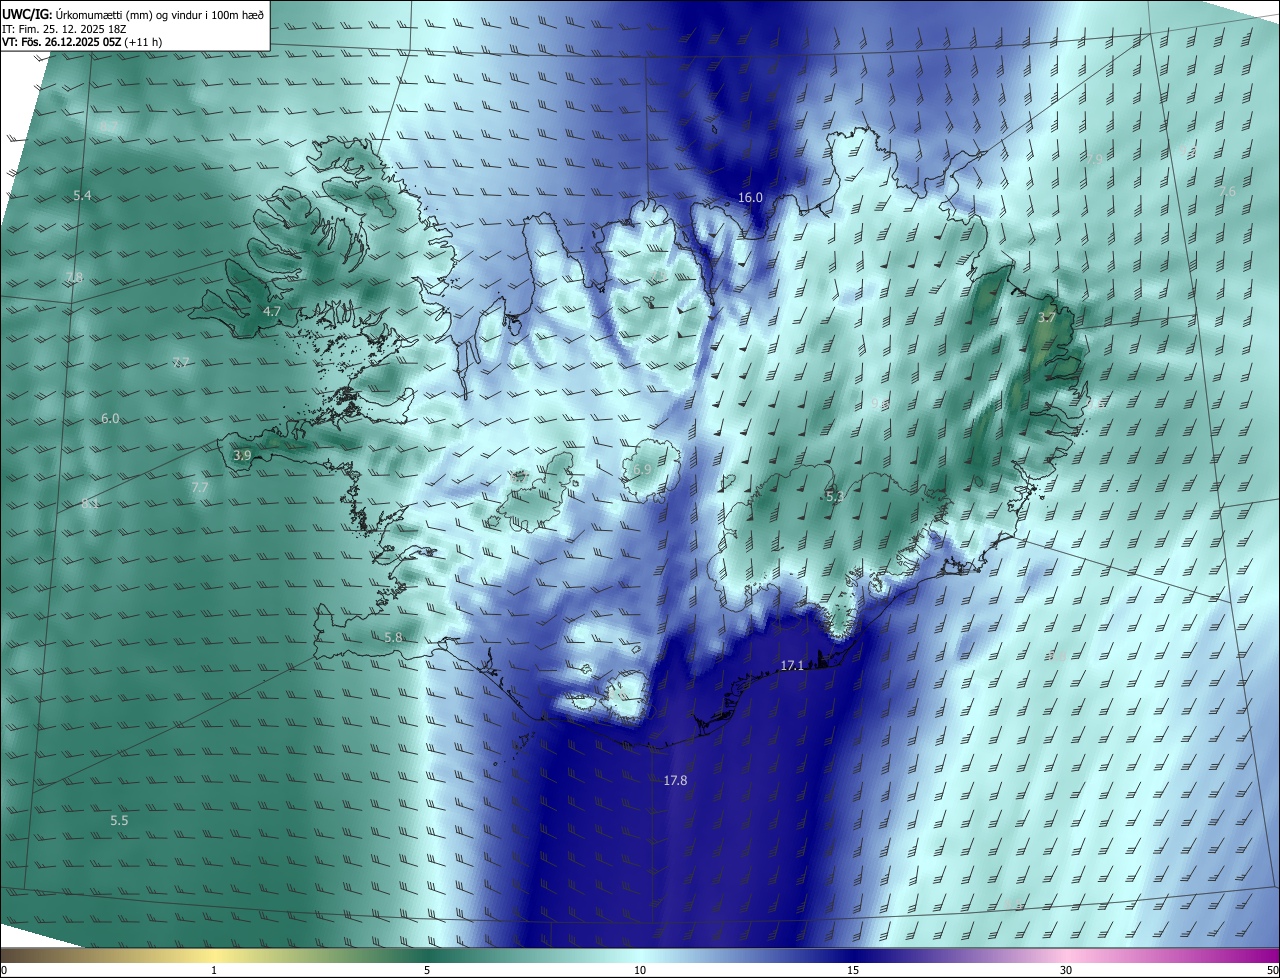Click the 30 label on the colour scale
Screen dimensions: 1280x978
click(x=1066, y=970)
